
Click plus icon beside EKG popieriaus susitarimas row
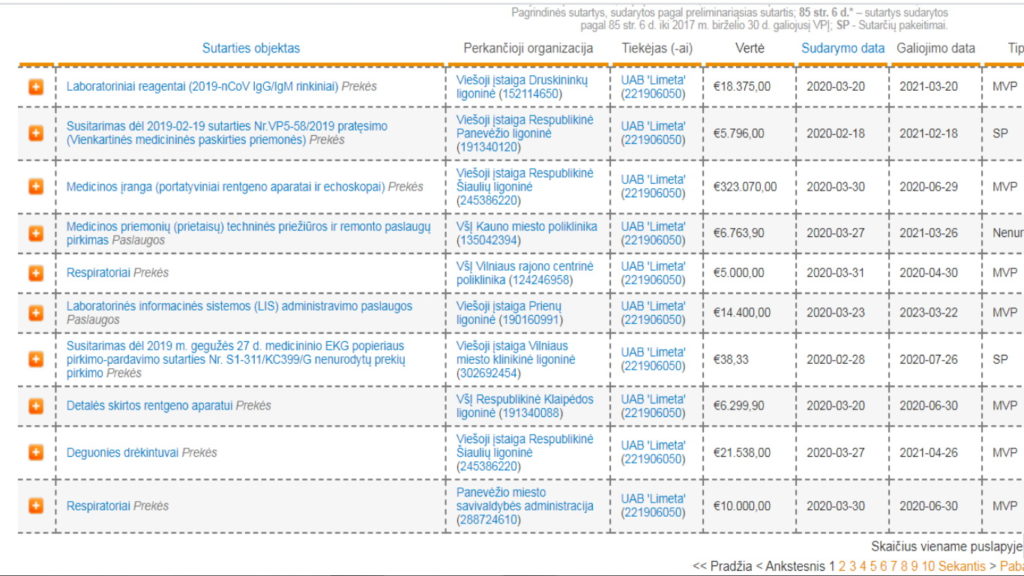(x=35, y=359)
